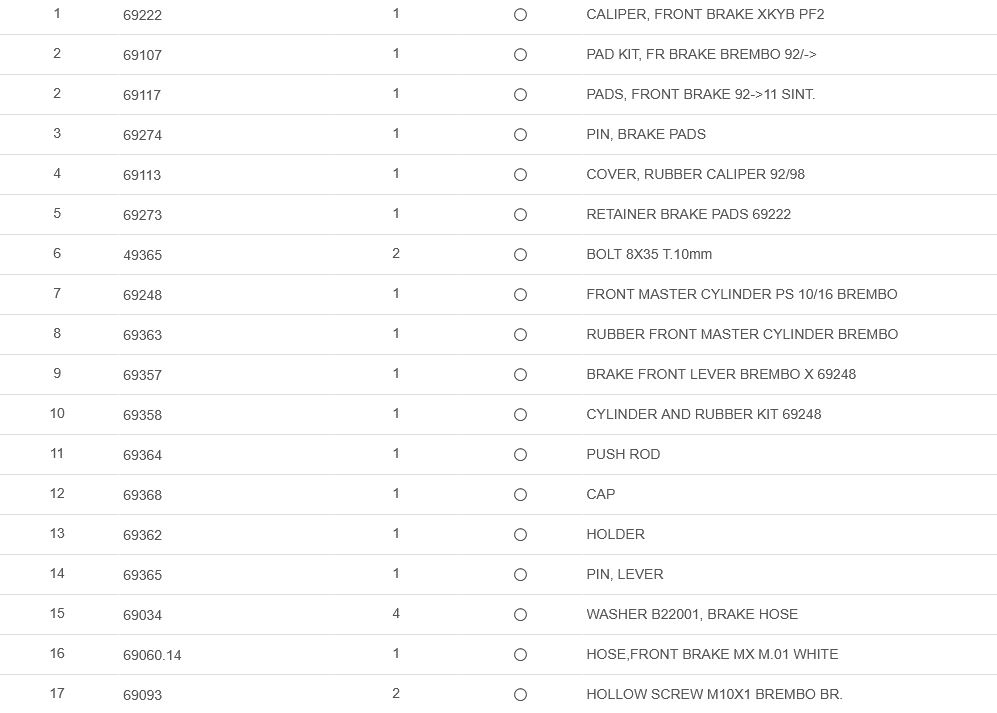Click part number 69117
997x713 pixels.
(142, 95)
